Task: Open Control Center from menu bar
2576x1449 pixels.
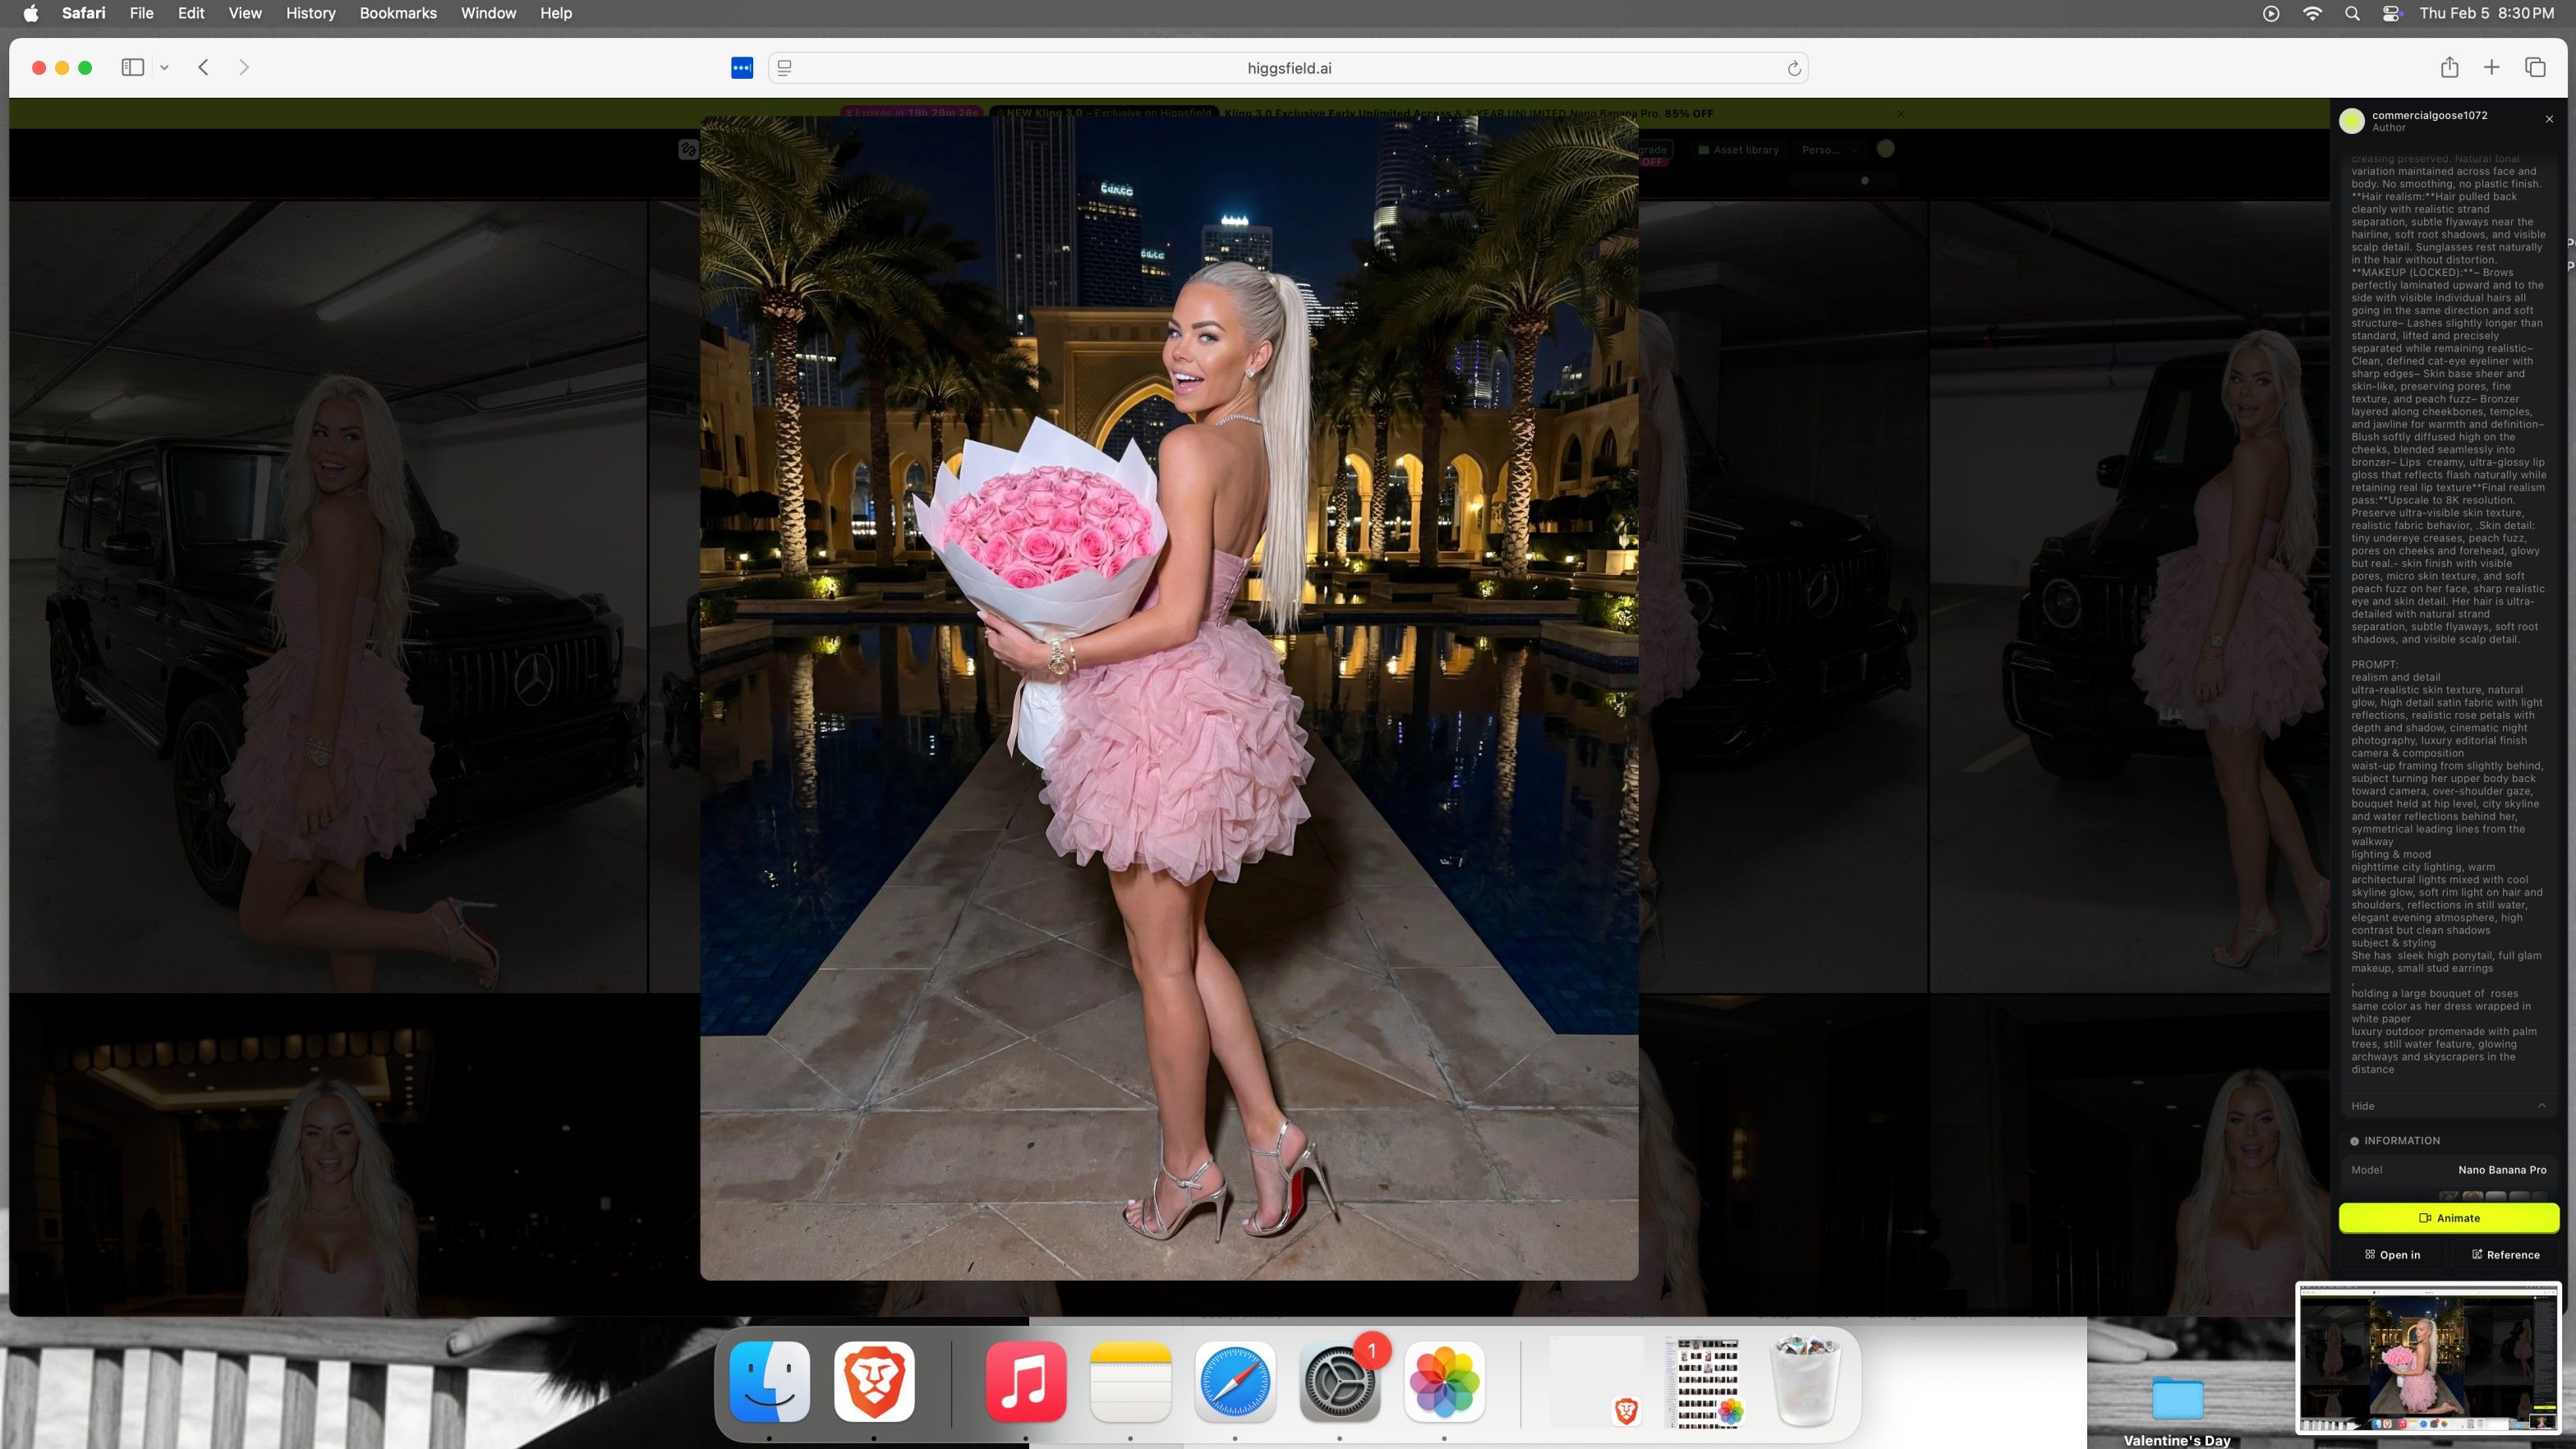Action: click(2392, 13)
